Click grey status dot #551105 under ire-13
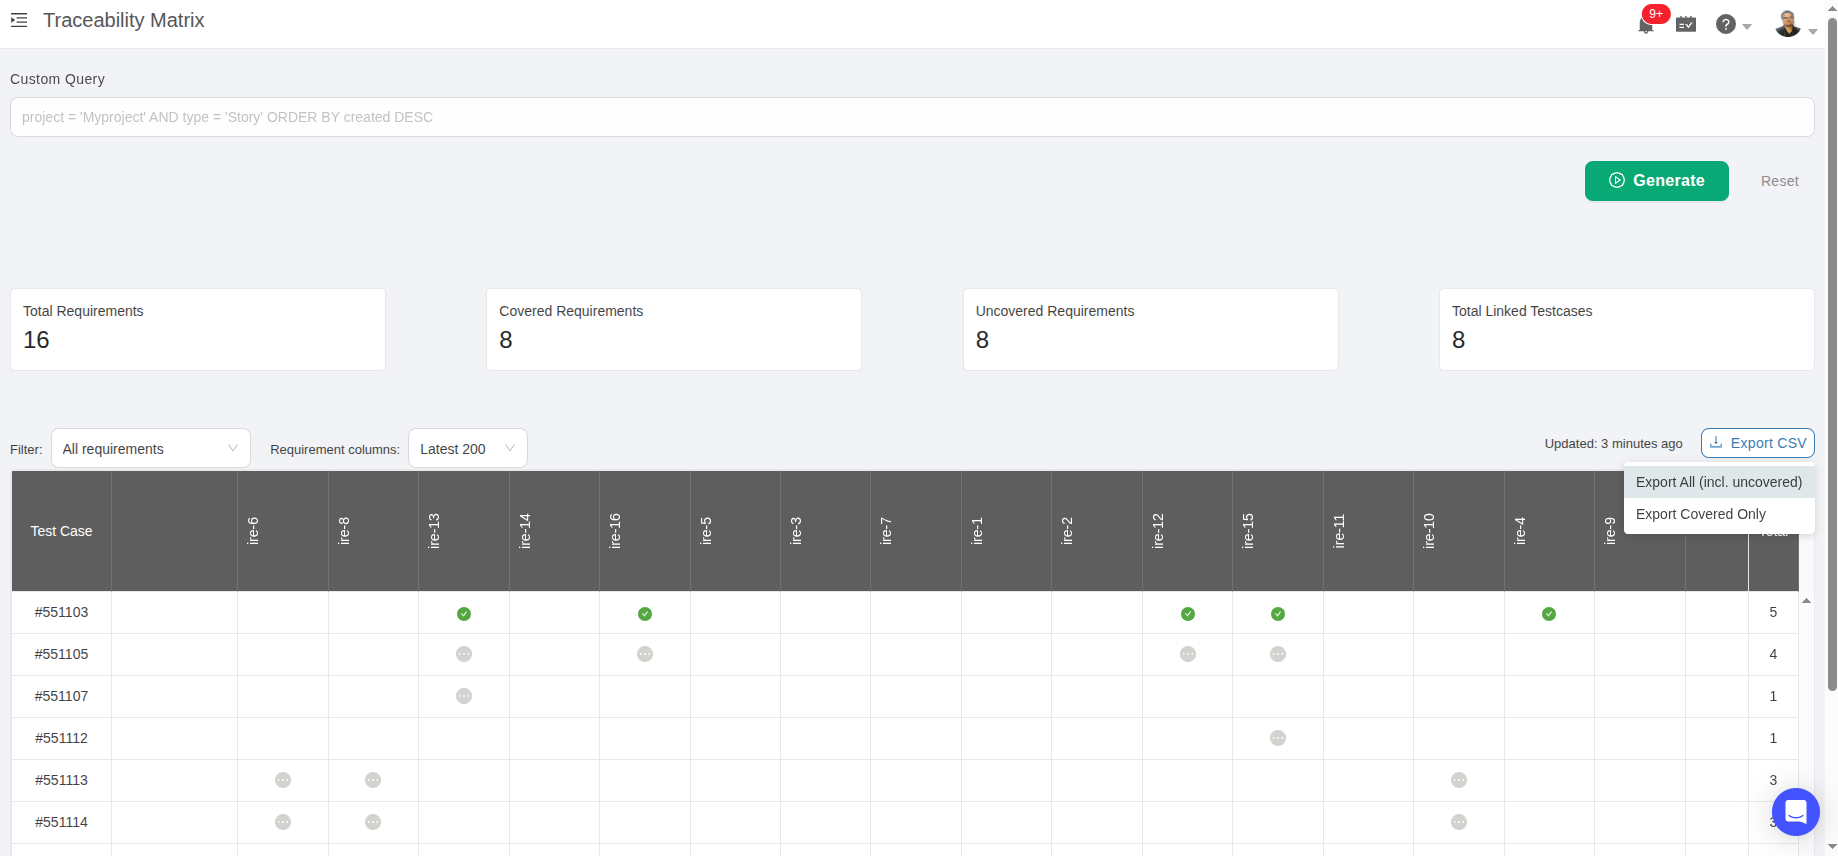 pyautogui.click(x=464, y=654)
